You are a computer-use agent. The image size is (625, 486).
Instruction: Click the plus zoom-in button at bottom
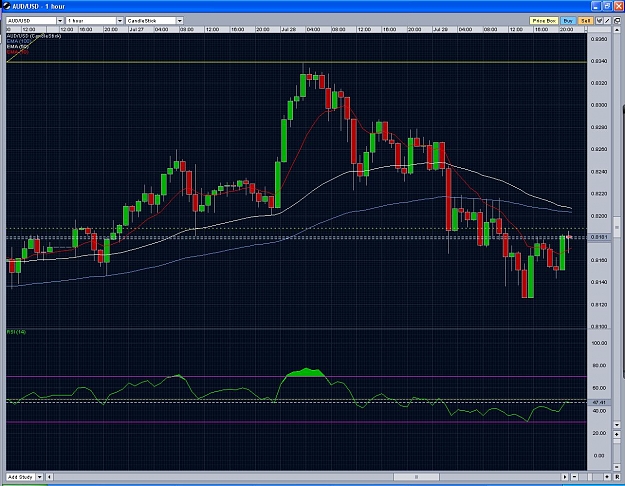(x=607, y=477)
